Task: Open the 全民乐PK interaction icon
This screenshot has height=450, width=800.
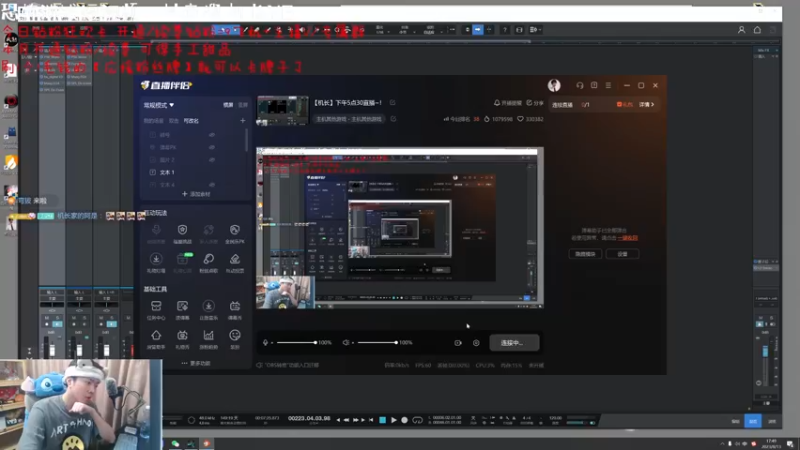Action: click(235, 230)
